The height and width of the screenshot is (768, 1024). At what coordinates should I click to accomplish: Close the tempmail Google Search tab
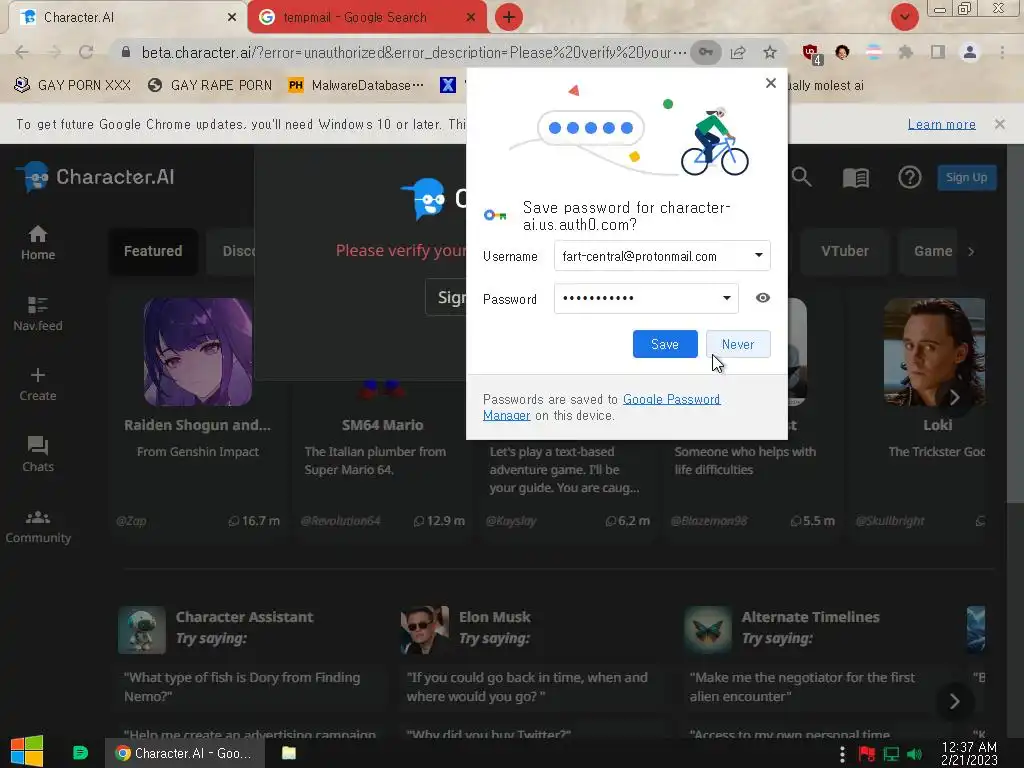470,18
